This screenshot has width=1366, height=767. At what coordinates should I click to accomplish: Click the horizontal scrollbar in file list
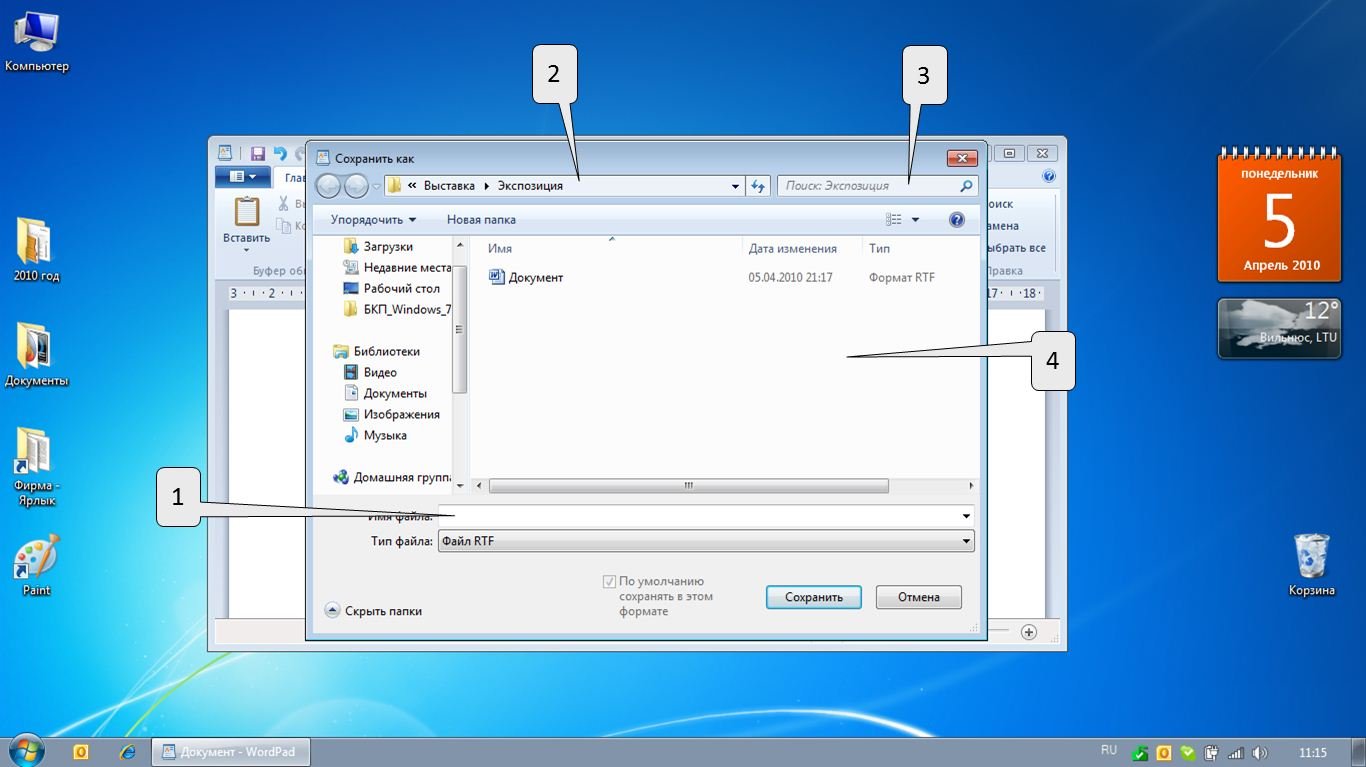click(x=688, y=486)
